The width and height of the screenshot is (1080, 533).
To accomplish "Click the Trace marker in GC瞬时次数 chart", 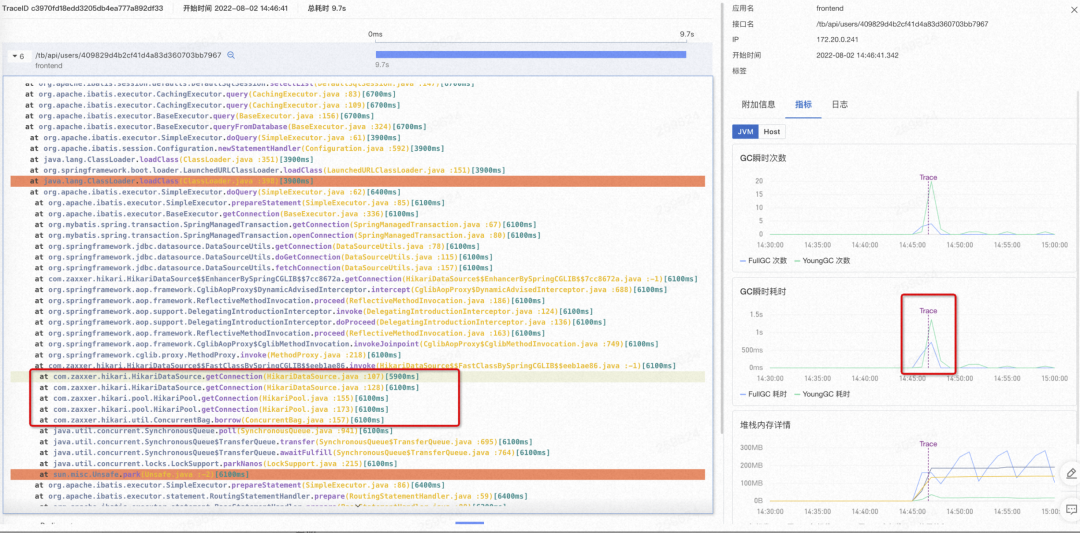I will 928,178.
